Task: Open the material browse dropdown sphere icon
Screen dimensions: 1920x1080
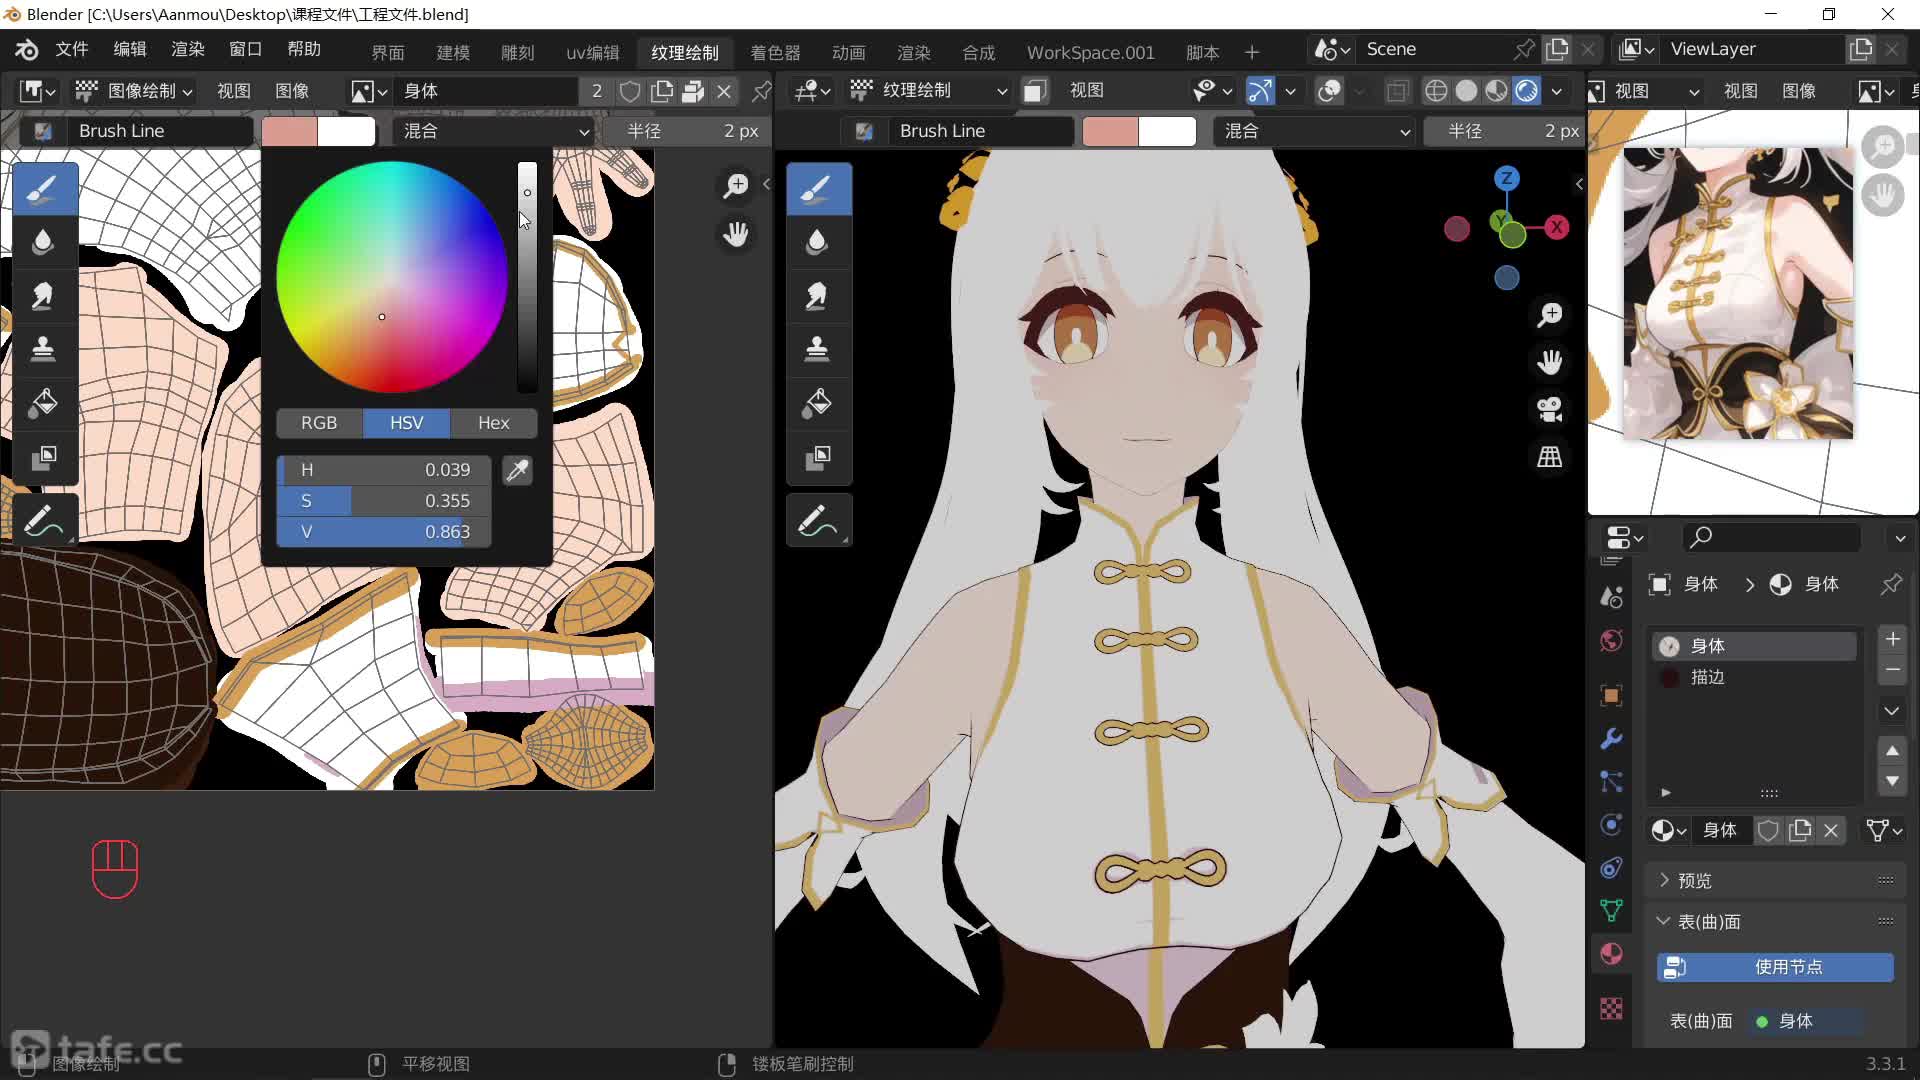Action: [1668, 830]
